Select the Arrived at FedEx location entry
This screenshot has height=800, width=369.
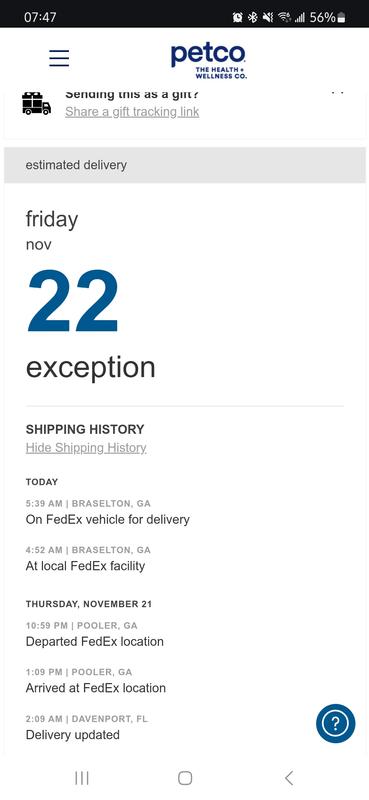tap(95, 681)
